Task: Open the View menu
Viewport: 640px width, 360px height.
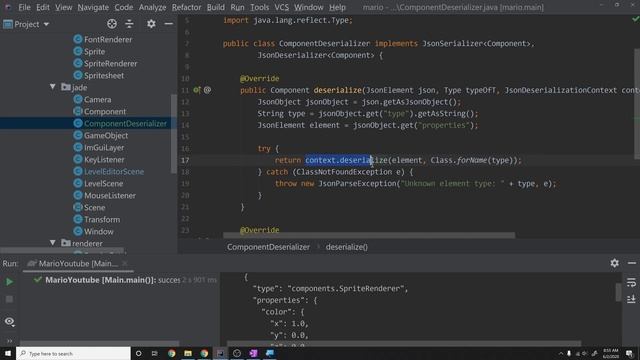Action: [x=64, y=7]
